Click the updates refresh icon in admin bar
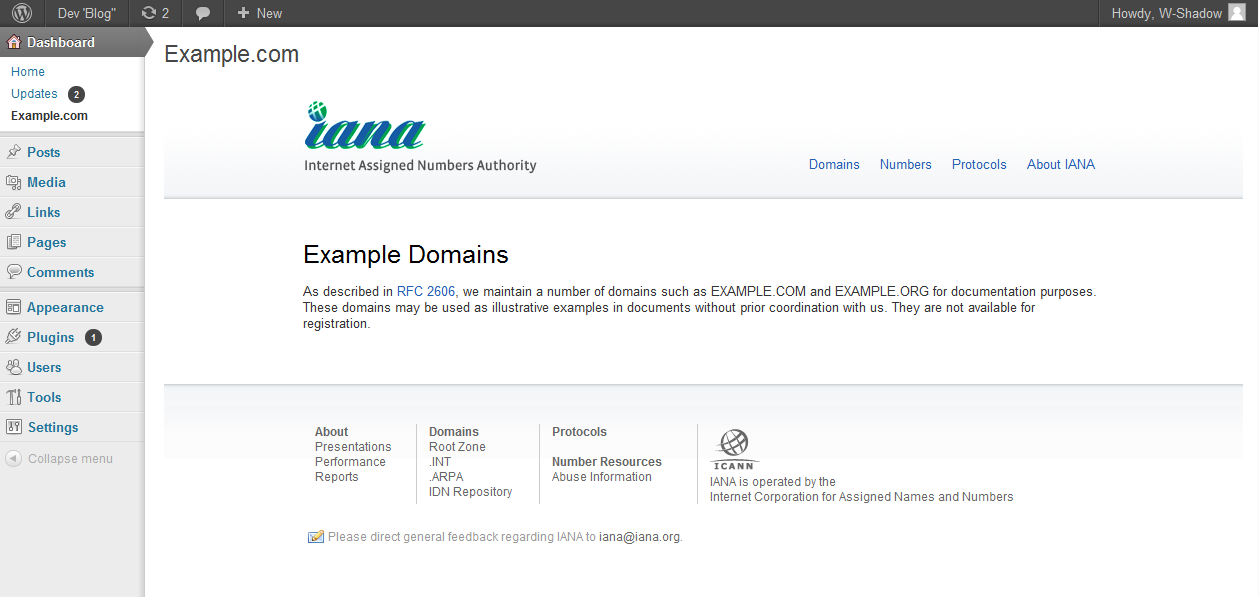1259x597 pixels. click(x=149, y=13)
